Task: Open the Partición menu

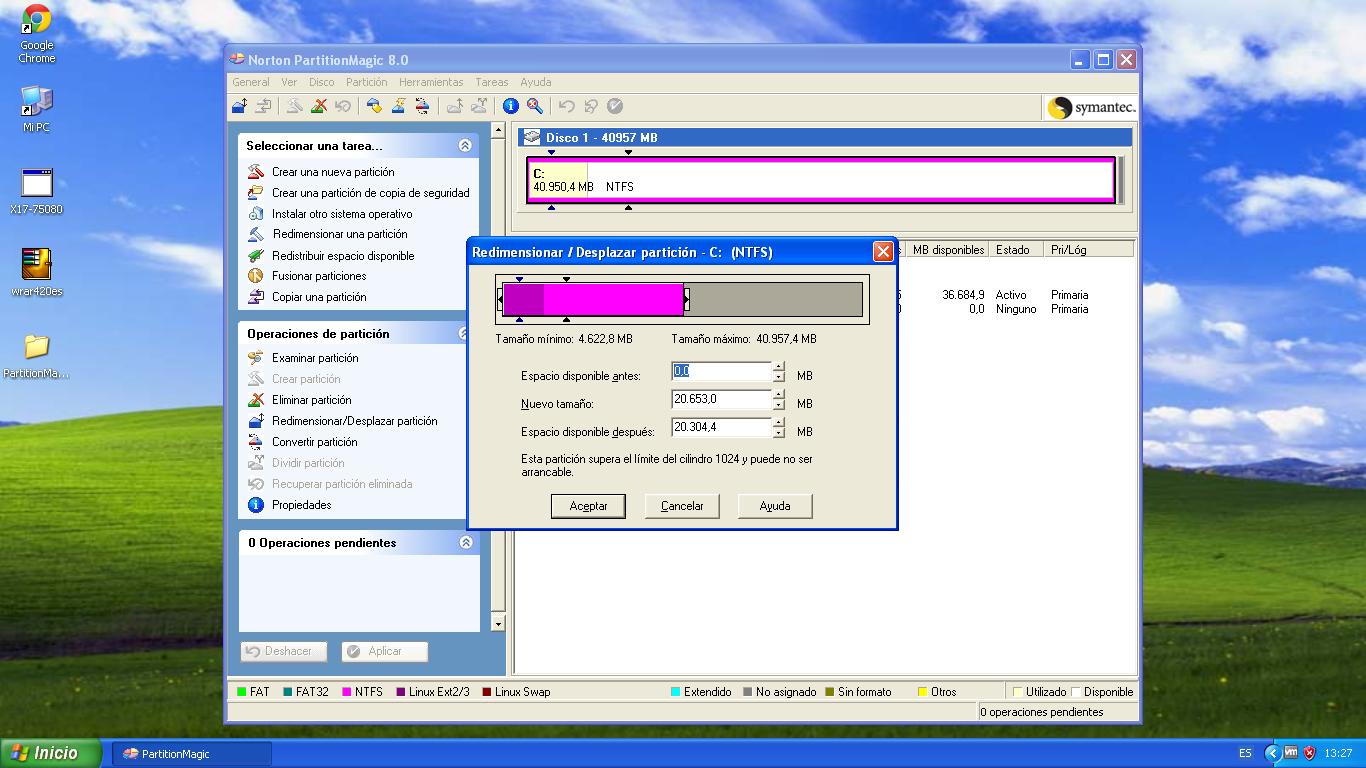Action: (x=366, y=81)
